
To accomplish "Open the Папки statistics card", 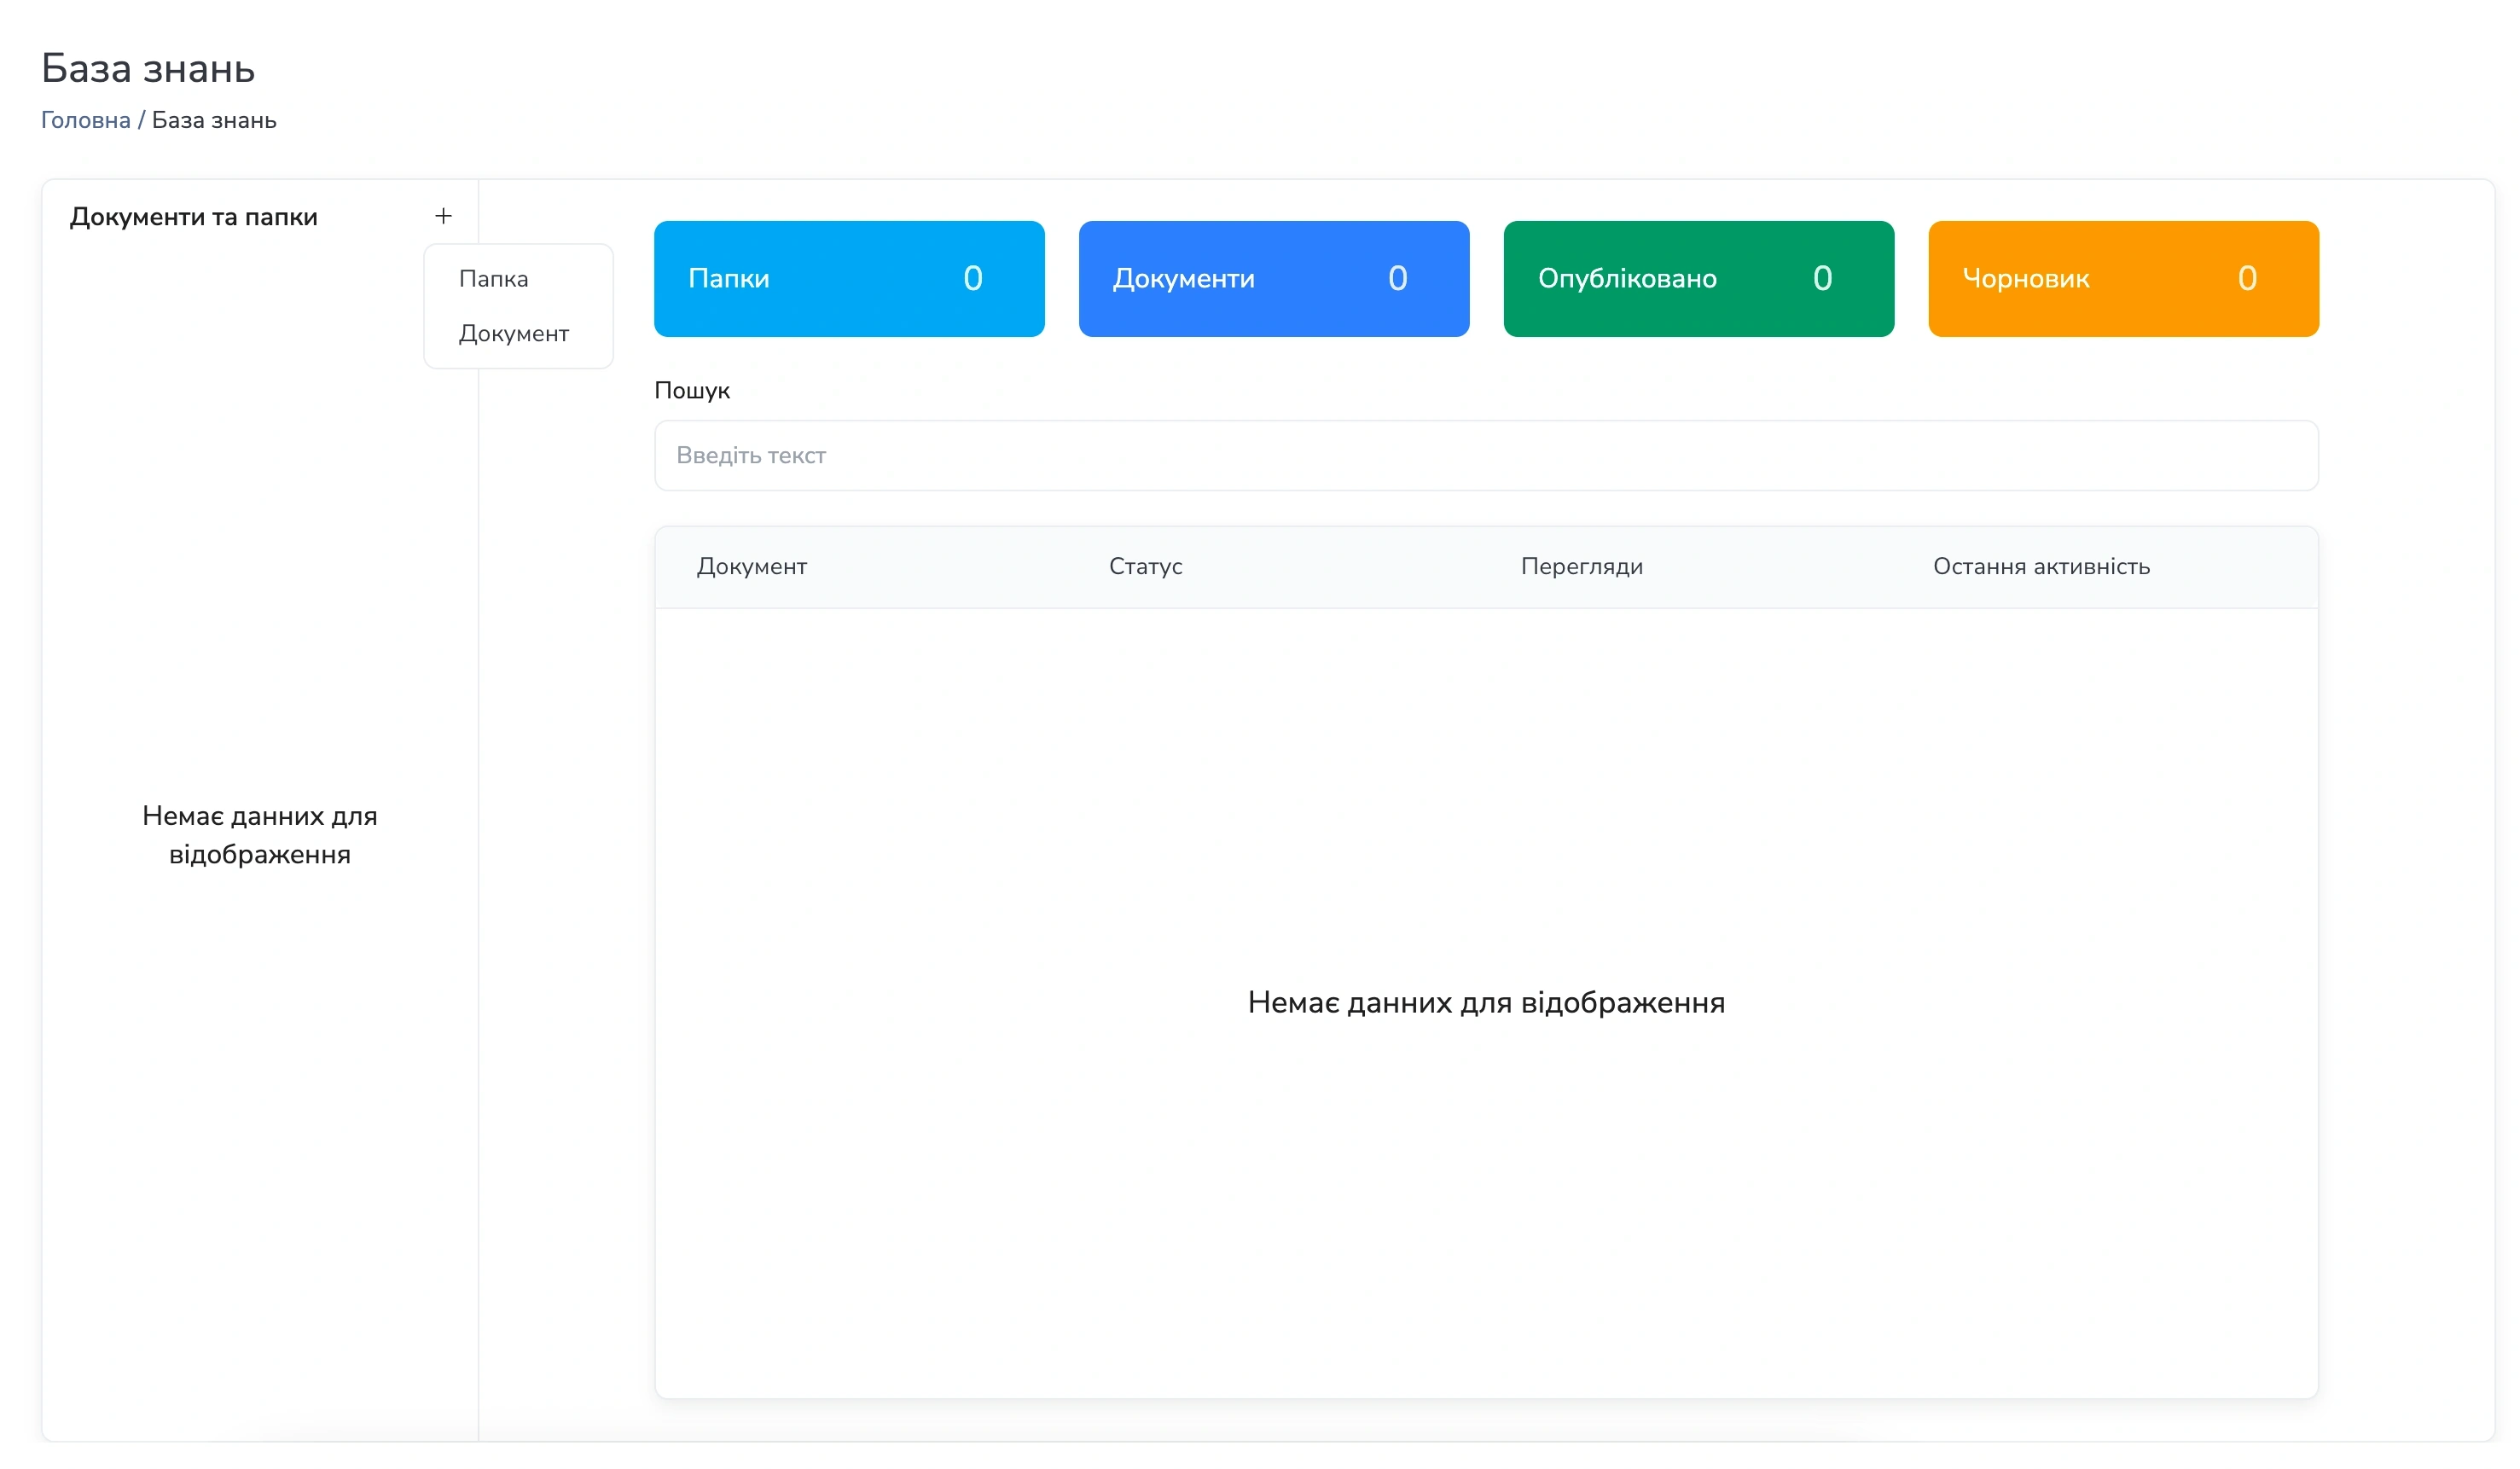I will click(849, 279).
